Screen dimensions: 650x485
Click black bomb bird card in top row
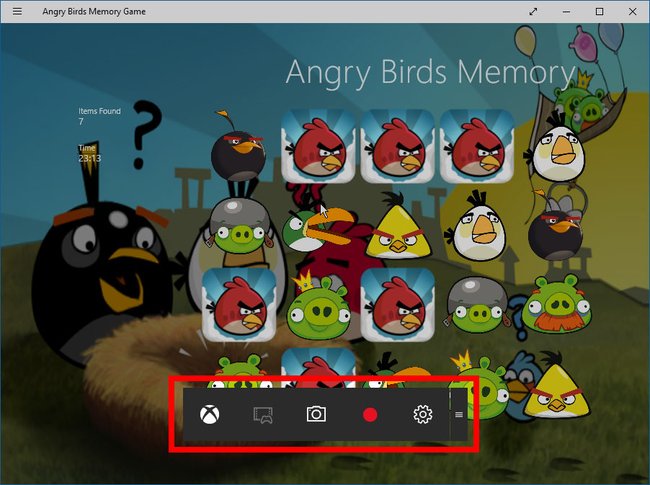[x=238, y=148]
